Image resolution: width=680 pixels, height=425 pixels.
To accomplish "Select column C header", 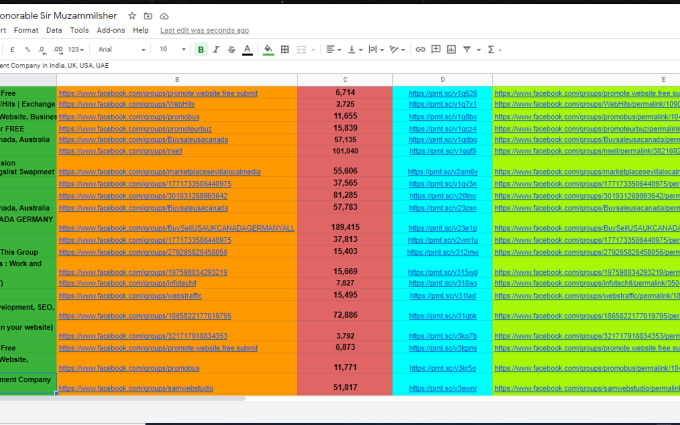I will click(x=344, y=79).
